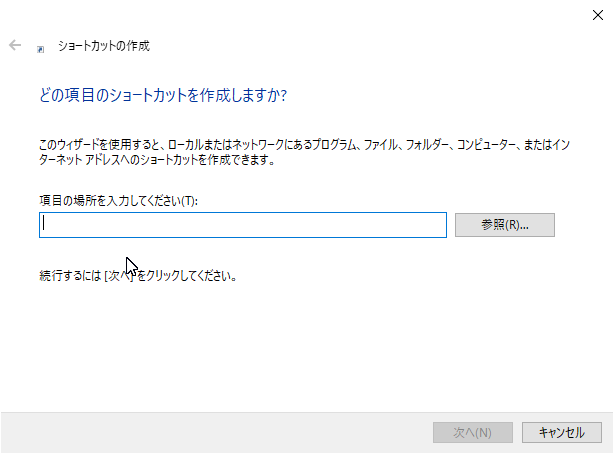Open the 参照(R)... browse dialog

click(505, 225)
